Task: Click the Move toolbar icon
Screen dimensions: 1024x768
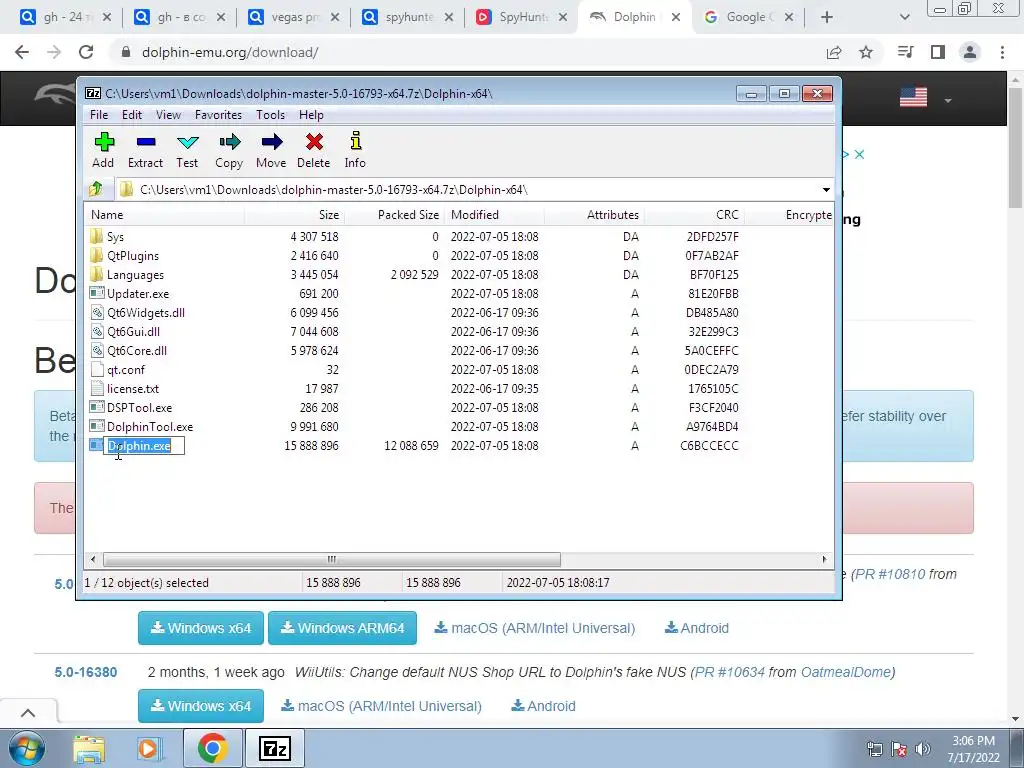Action: click(x=272, y=142)
